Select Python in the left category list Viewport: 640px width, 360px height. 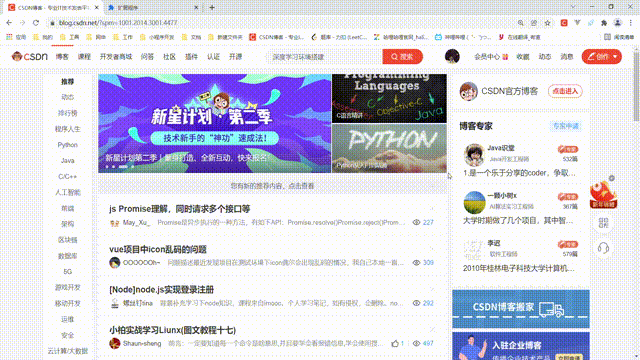pos(67,145)
